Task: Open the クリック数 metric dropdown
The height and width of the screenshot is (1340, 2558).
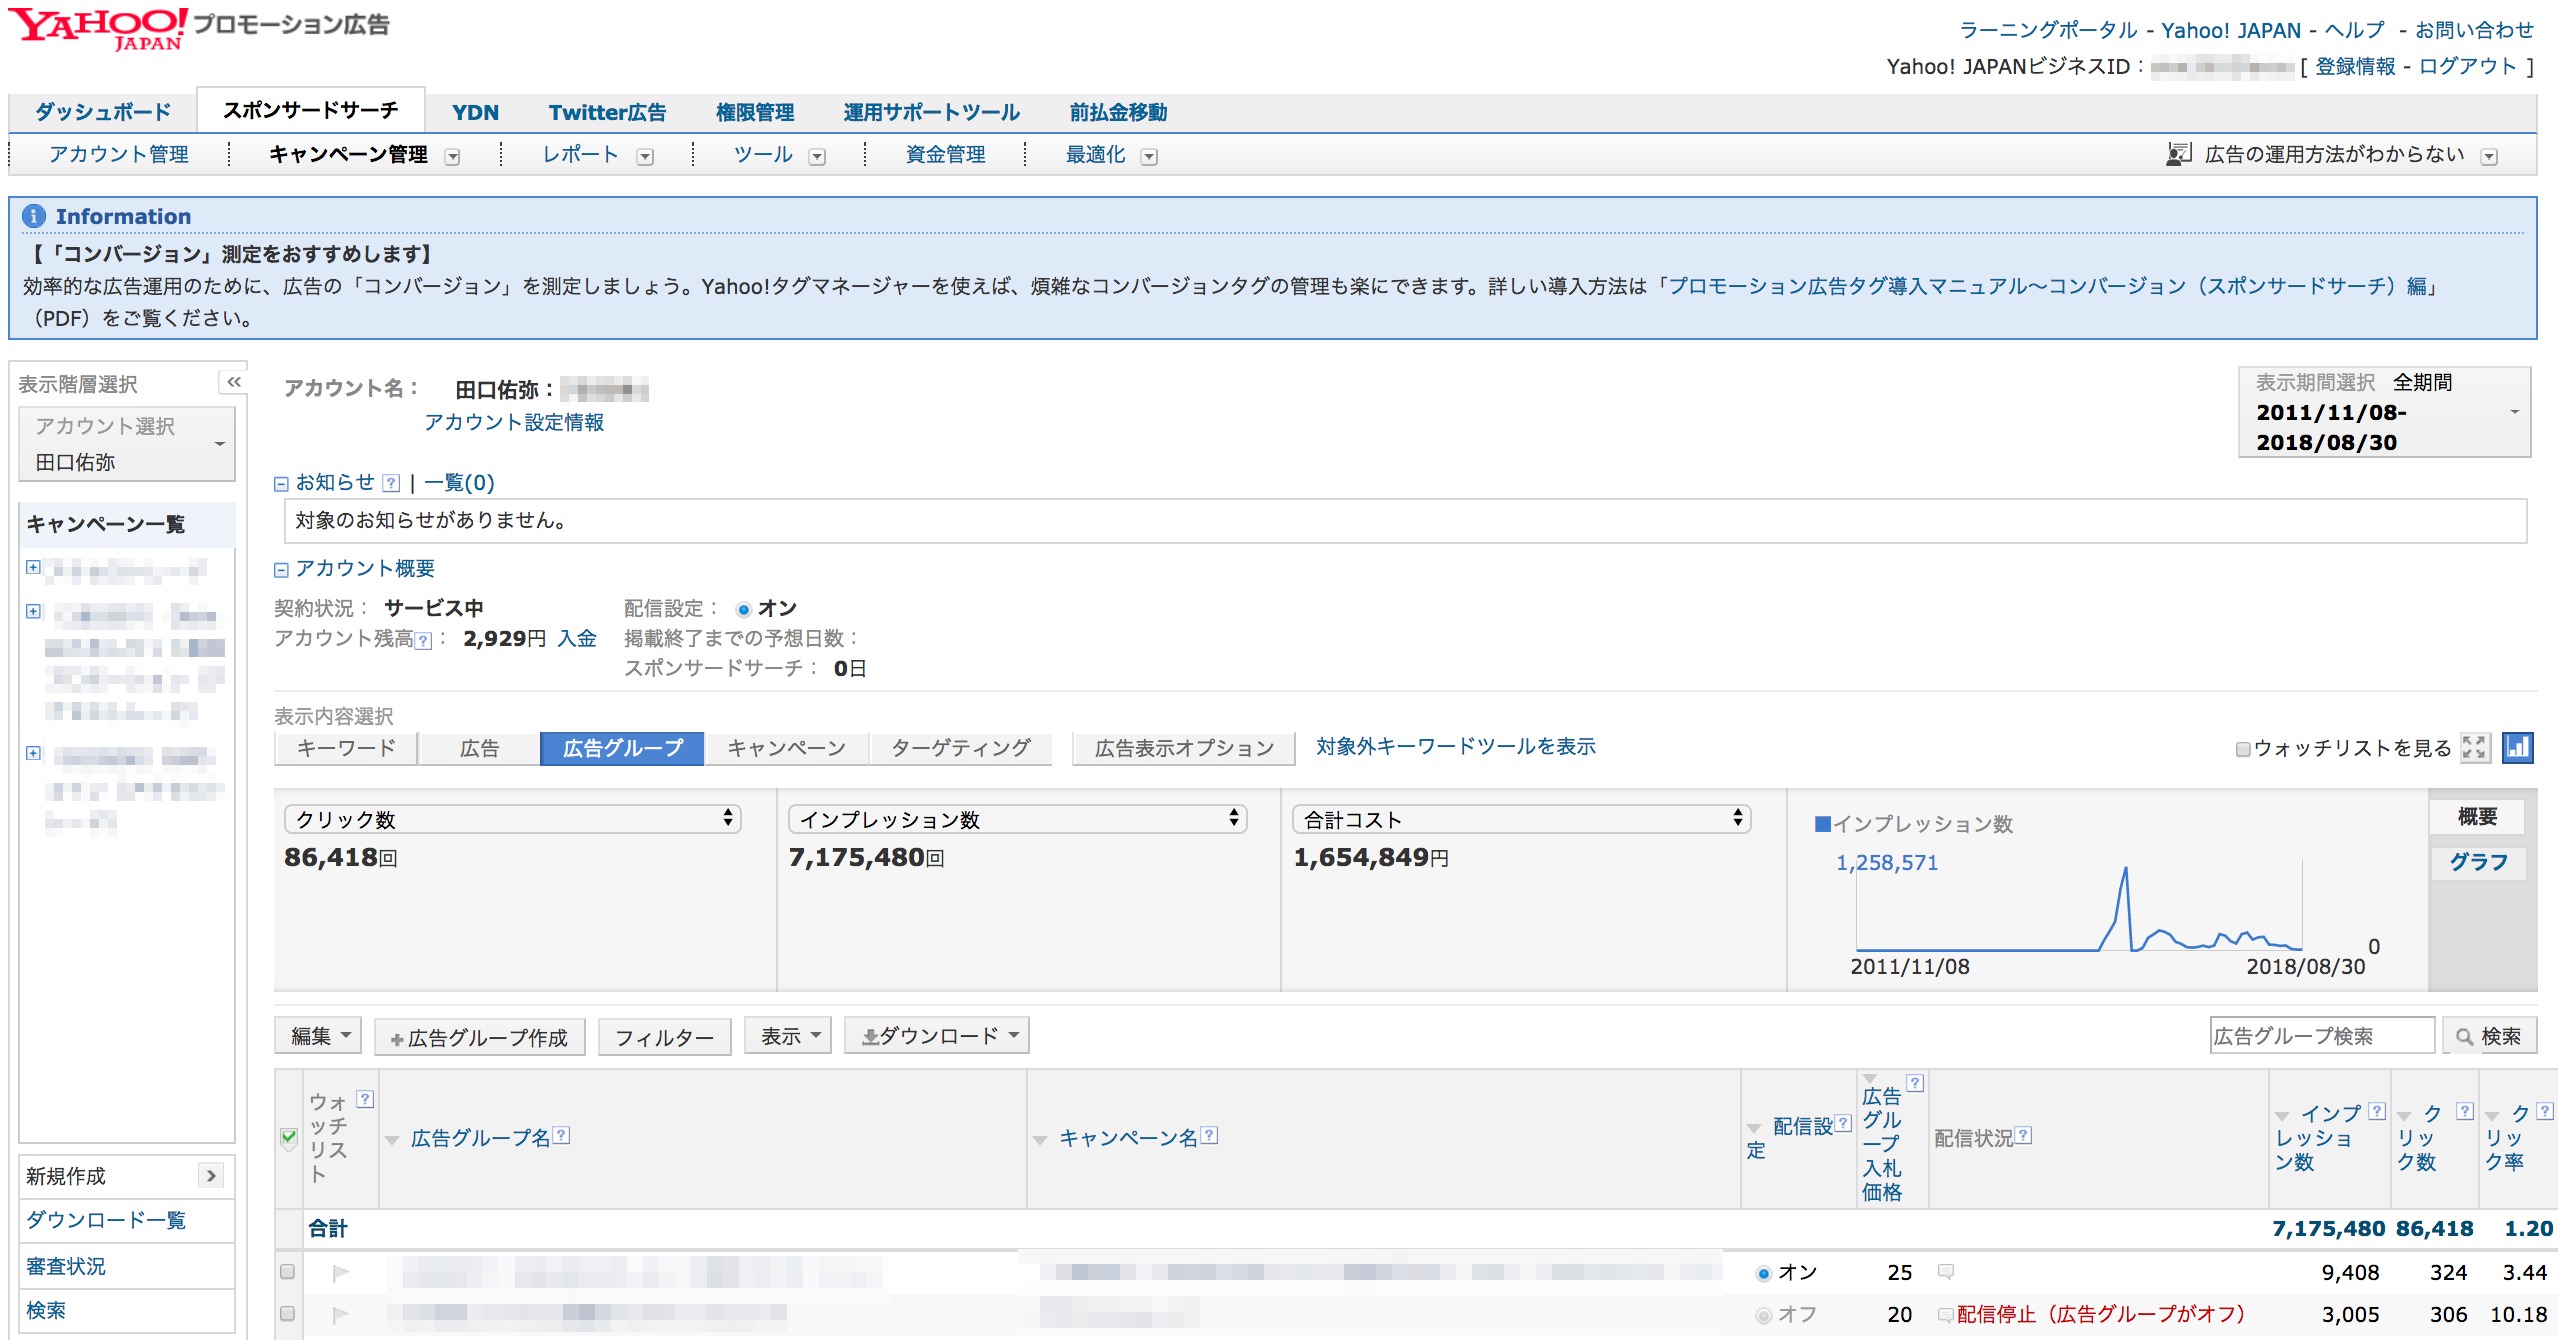Action: coord(512,819)
